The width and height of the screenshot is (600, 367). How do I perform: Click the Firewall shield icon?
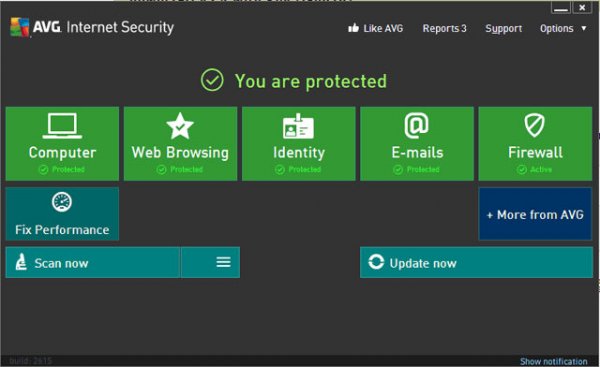pyautogui.click(x=535, y=125)
